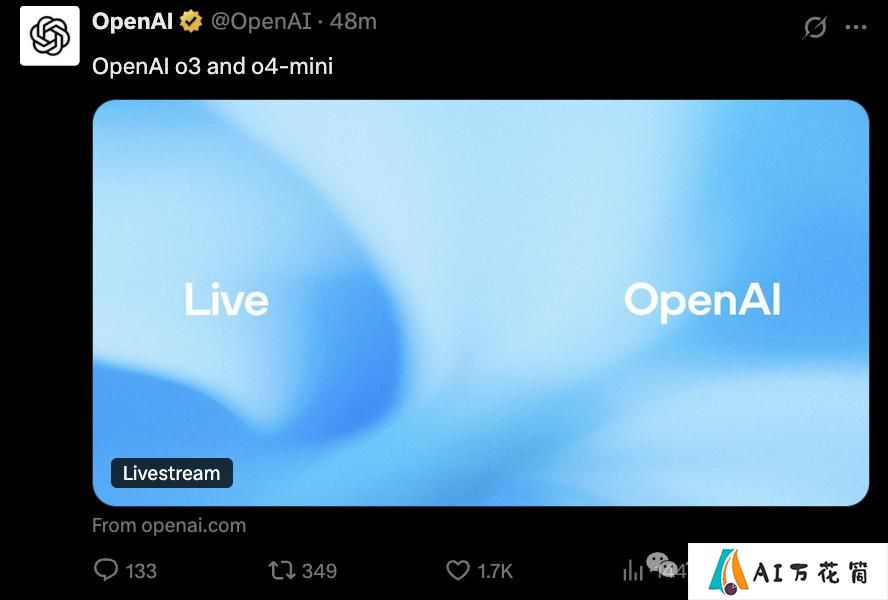
Task: Open the 48m timestamp permalink
Action: [x=353, y=22]
